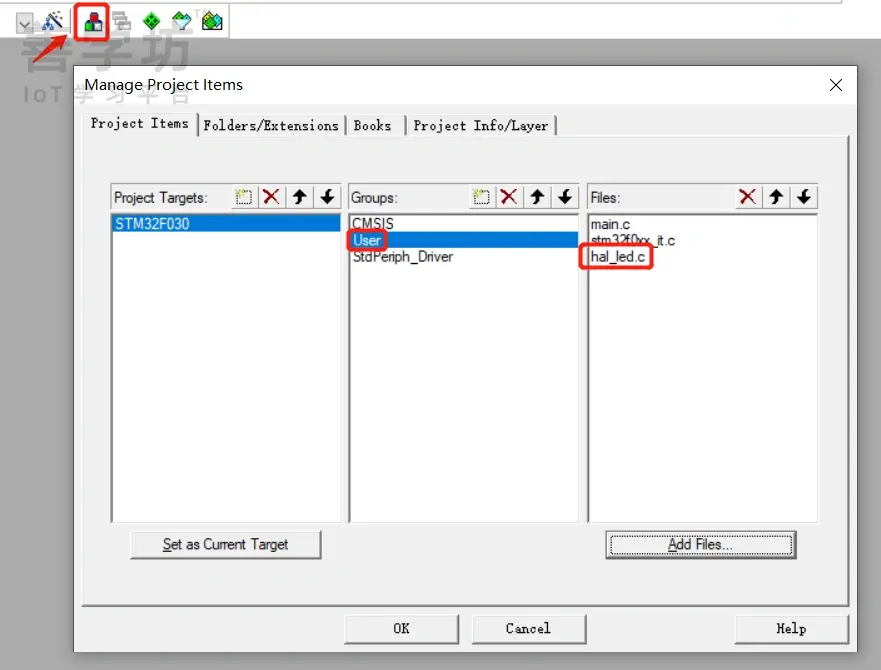Click the Set as Current Target button
The height and width of the screenshot is (670, 881).
point(225,545)
